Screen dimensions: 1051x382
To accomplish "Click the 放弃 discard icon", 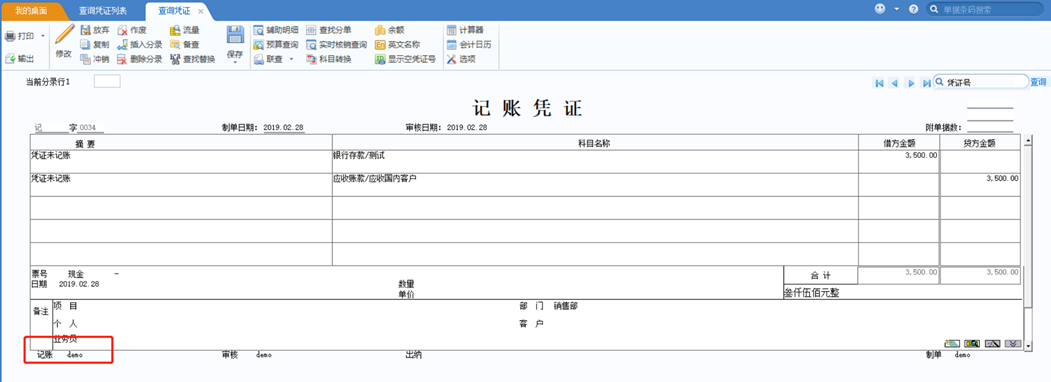I will click(x=85, y=30).
